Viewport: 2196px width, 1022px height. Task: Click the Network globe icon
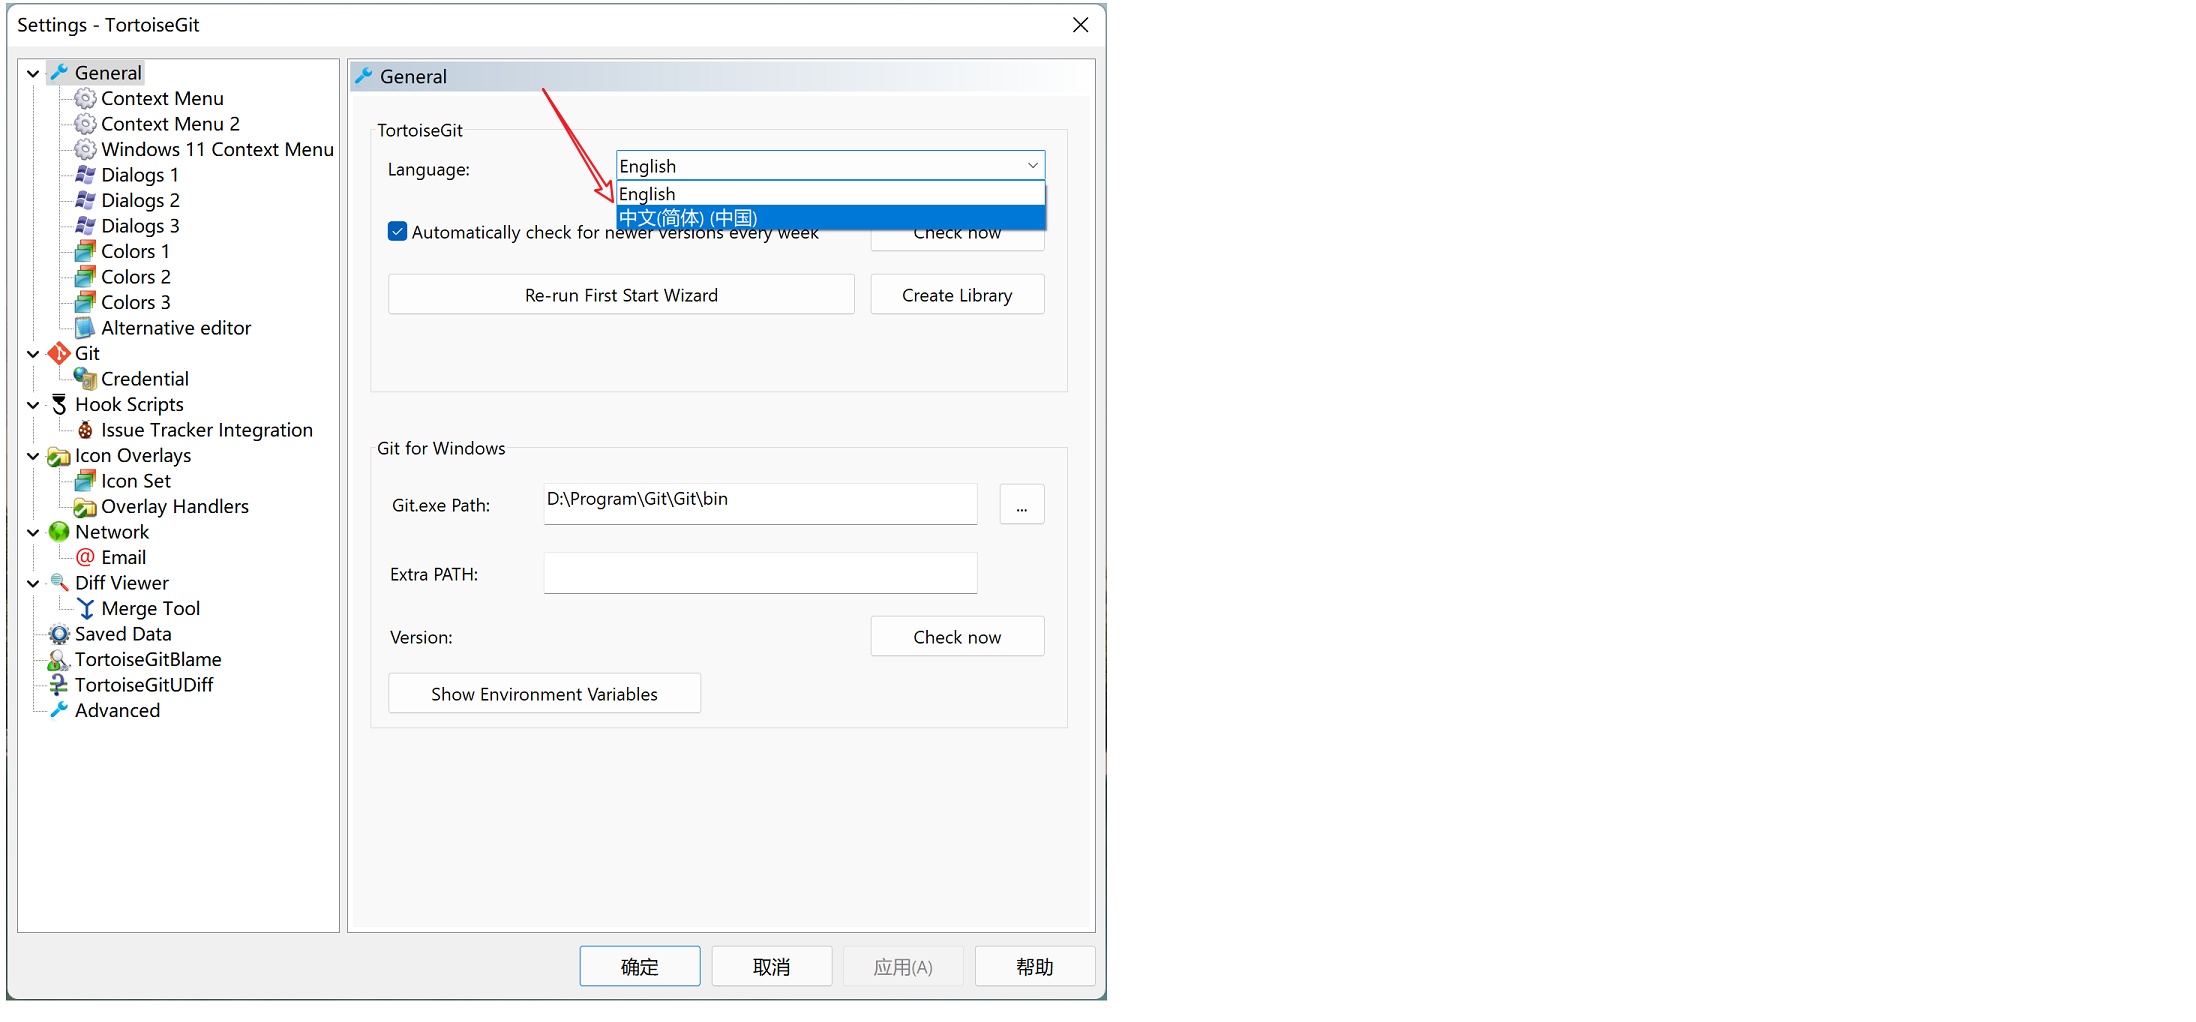[59, 532]
